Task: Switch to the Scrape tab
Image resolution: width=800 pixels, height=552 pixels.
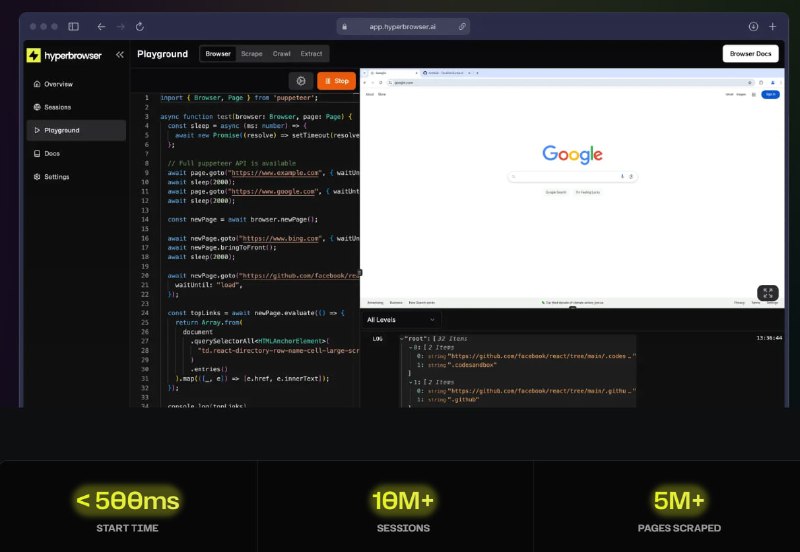Action: click(251, 54)
